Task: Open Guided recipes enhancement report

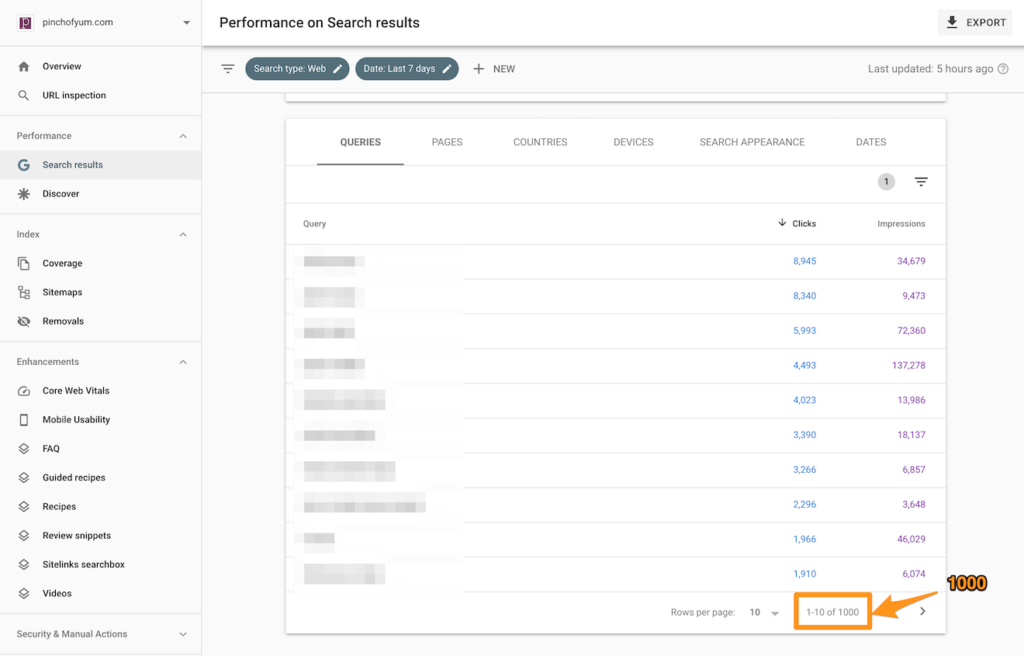Action: 74,478
